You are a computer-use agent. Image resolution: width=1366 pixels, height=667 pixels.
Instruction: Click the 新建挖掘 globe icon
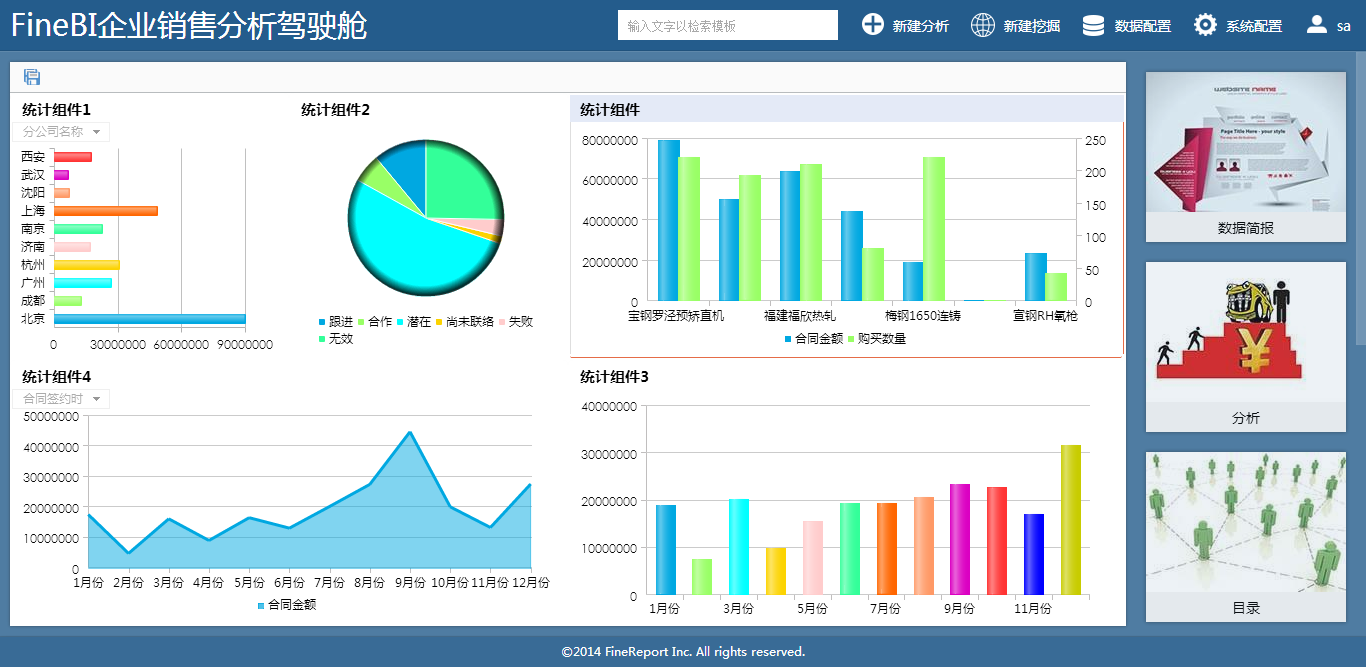click(983, 25)
